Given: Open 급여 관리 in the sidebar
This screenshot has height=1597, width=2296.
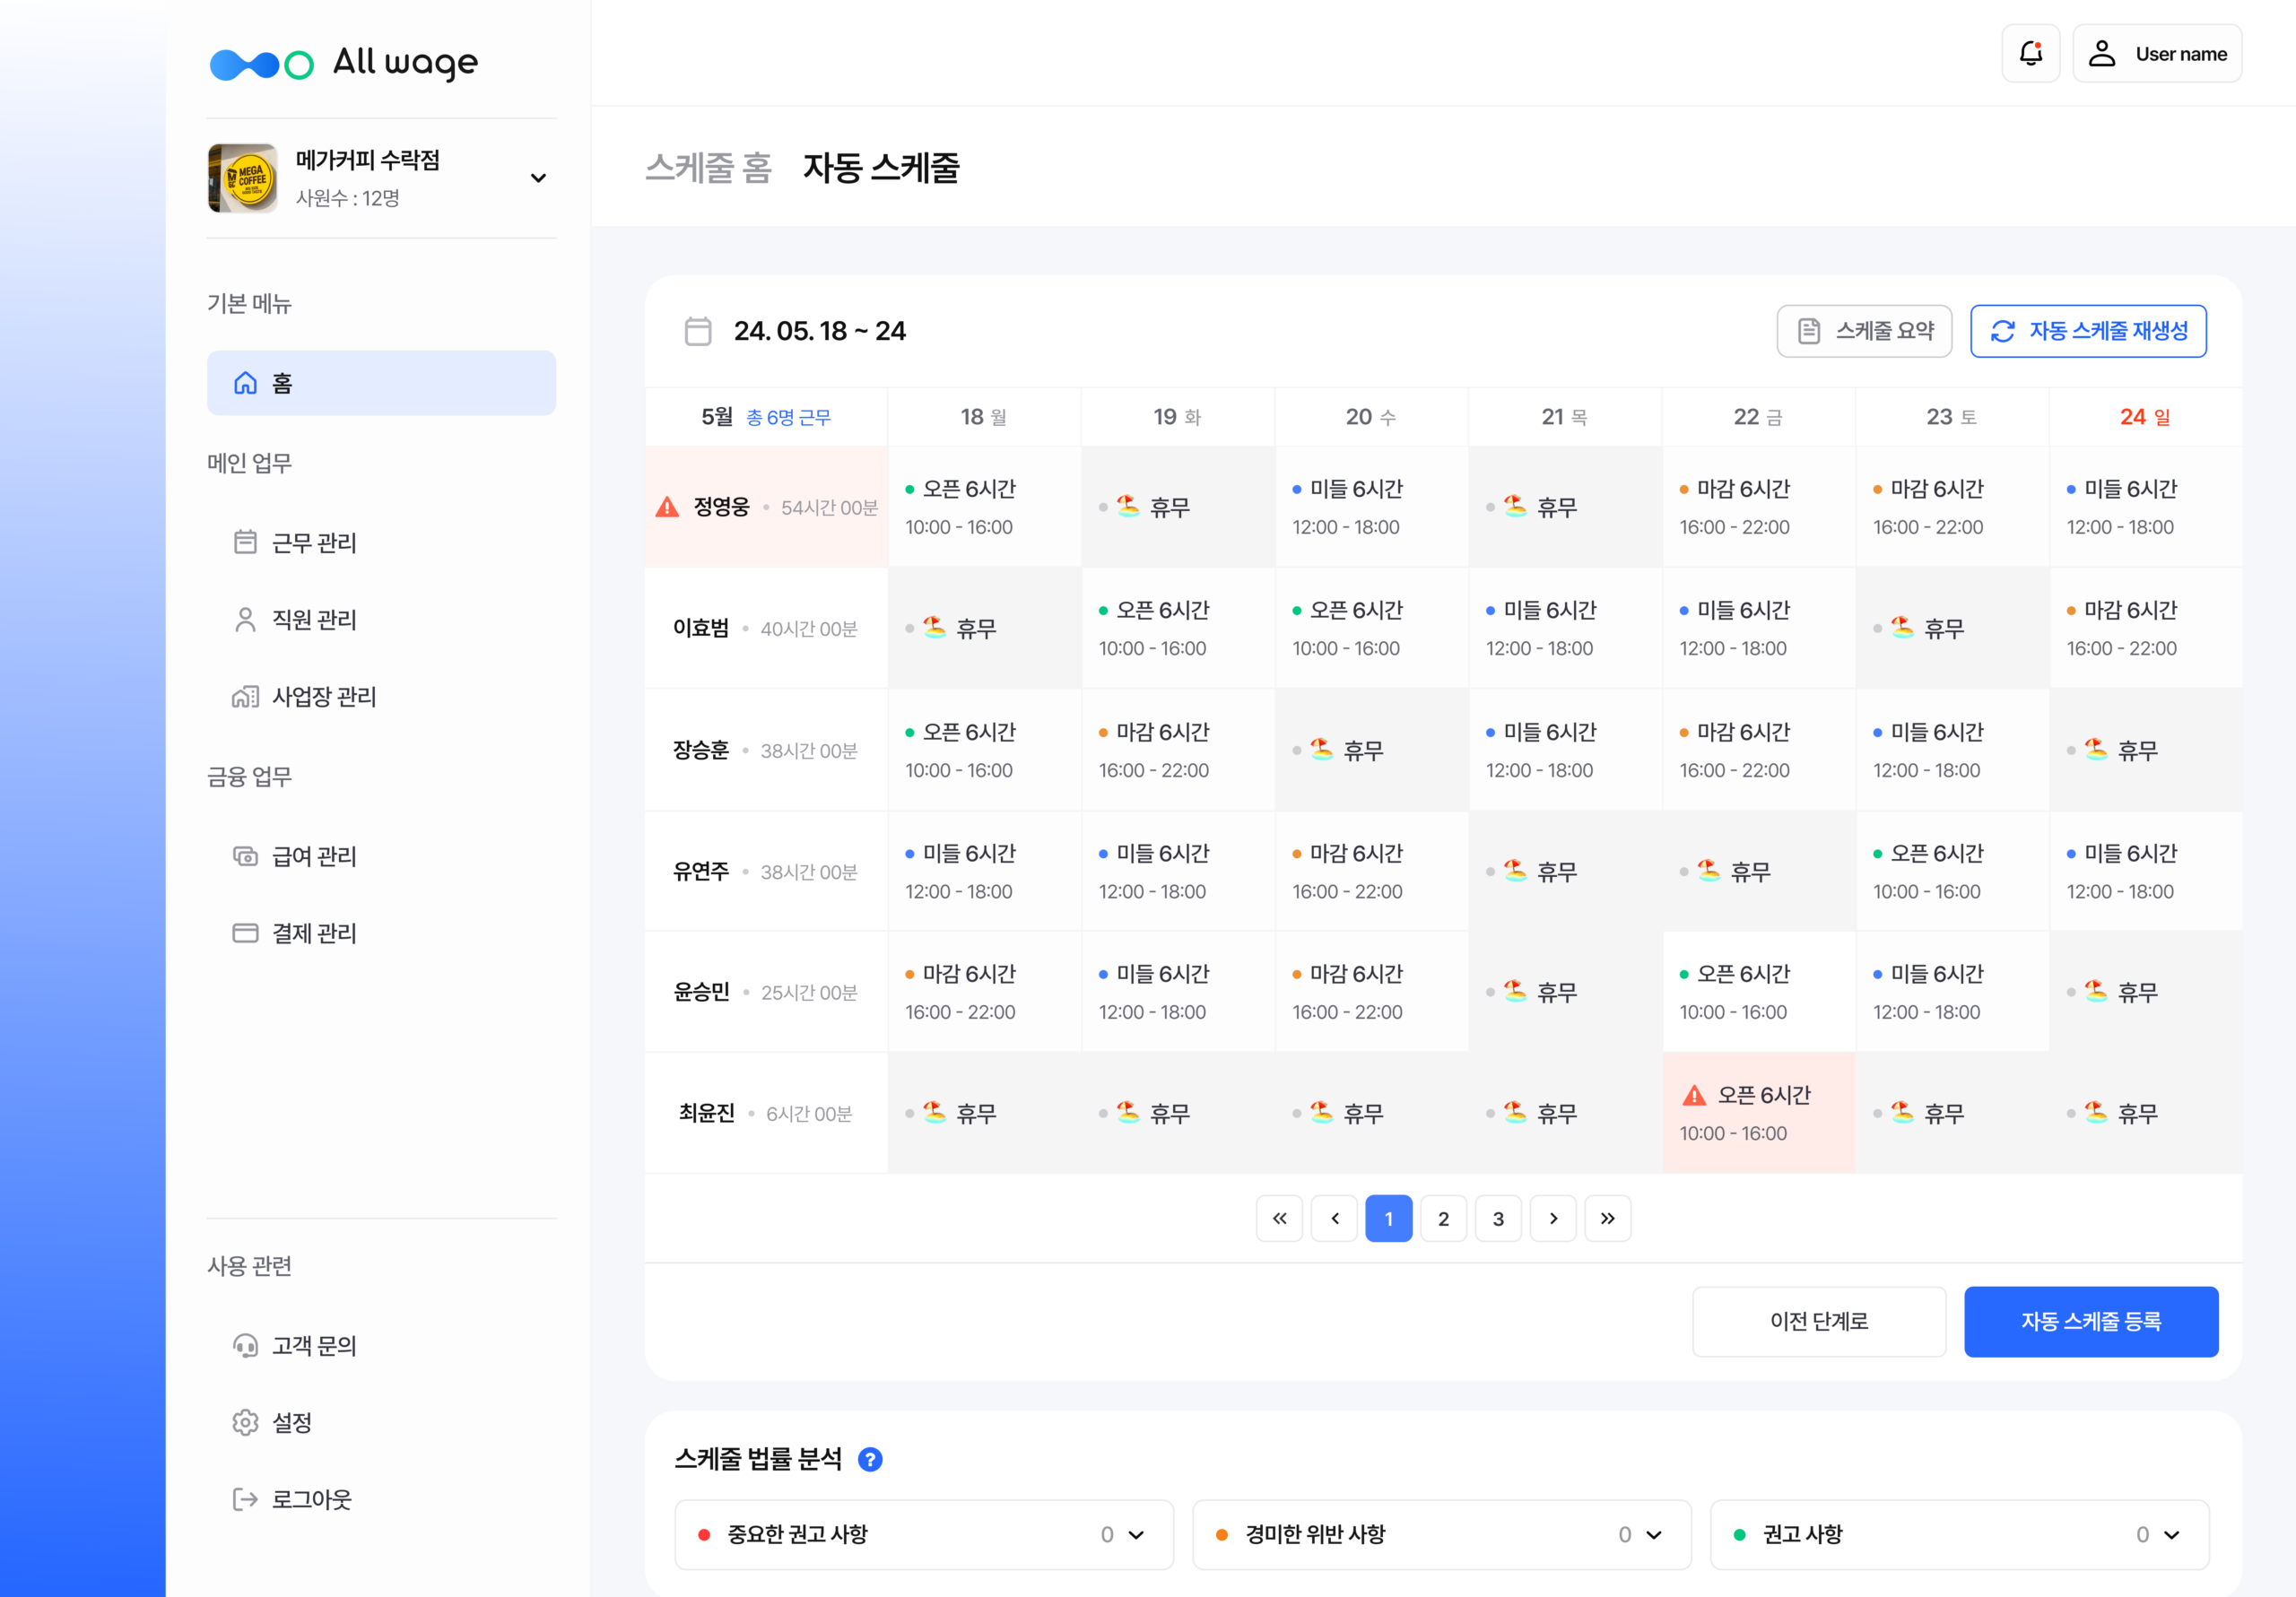Looking at the screenshot, I should (314, 856).
